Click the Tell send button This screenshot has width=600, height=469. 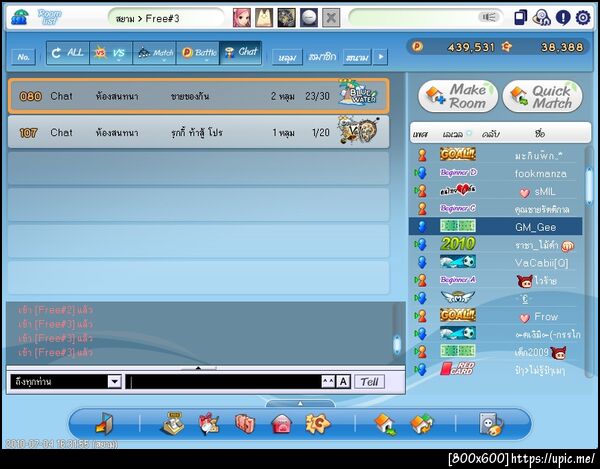(x=369, y=381)
